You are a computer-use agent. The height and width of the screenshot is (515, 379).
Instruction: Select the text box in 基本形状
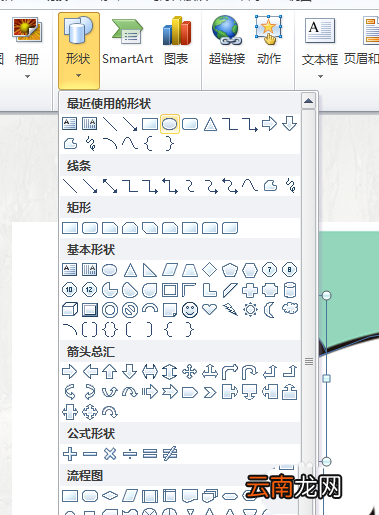(x=70, y=270)
